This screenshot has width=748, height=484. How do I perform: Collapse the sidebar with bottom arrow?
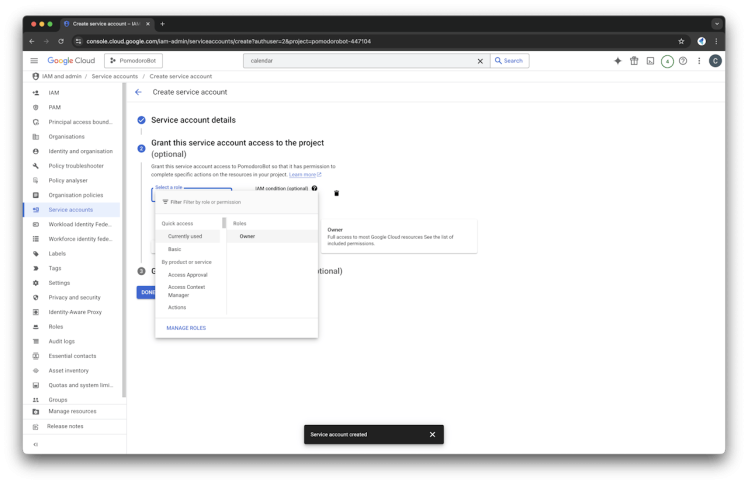tap(36, 444)
